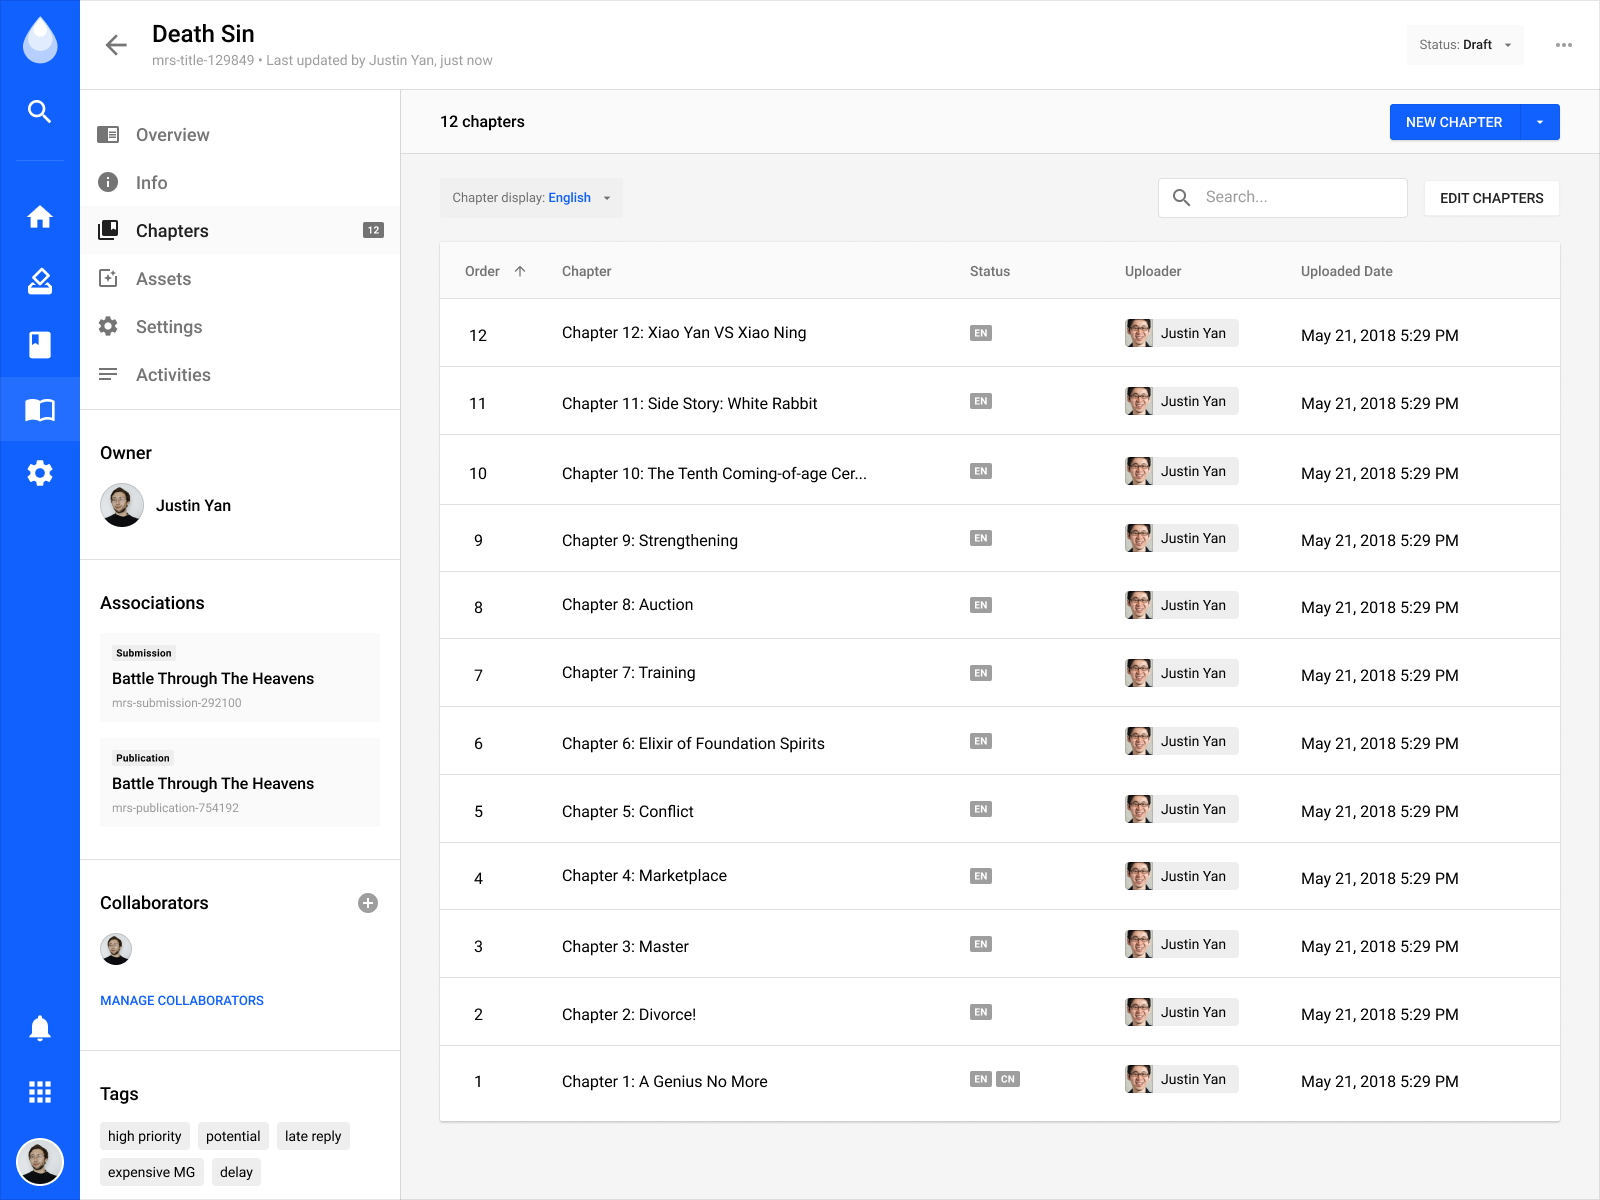Open Chapter display language dropdown
This screenshot has width=1600, height=1200.
pos(531,198)
